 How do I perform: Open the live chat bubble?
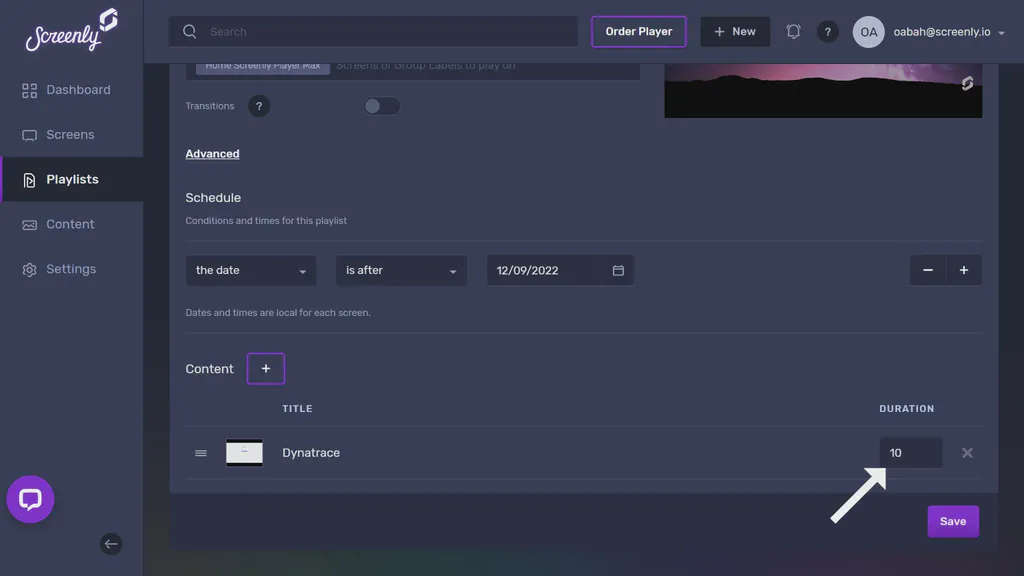point(30,499)
